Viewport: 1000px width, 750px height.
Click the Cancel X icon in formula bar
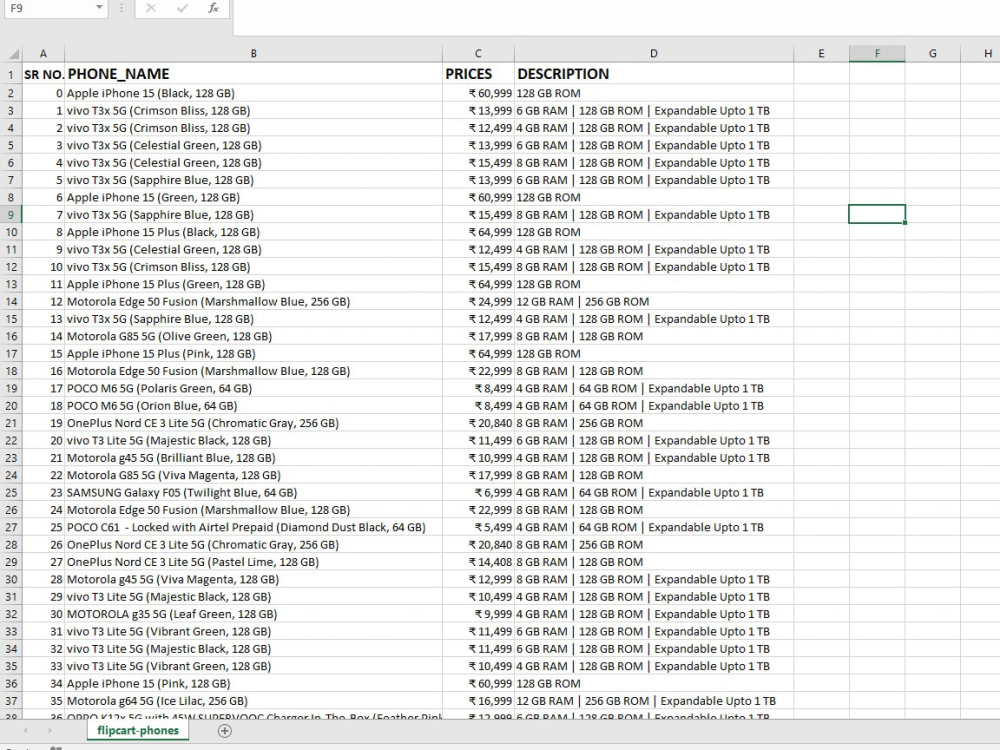tap(151, 8)
